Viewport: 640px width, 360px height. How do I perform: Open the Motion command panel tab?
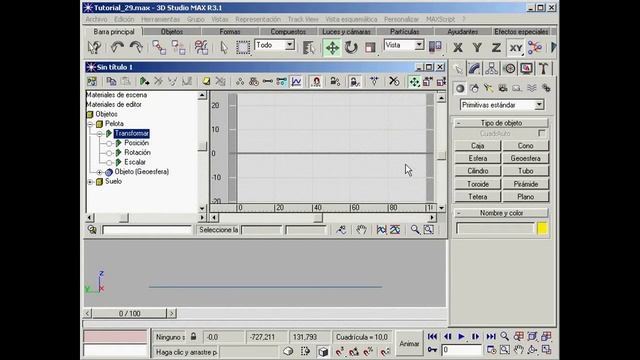click(x=509, y=68)
